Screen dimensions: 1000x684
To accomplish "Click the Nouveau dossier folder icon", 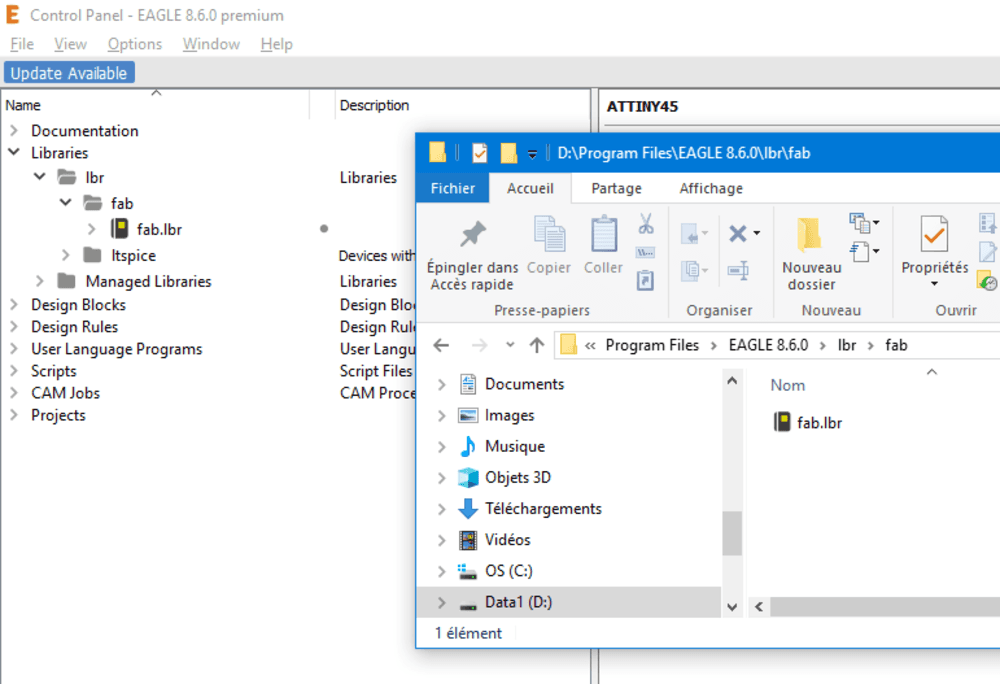I will 809,235.
